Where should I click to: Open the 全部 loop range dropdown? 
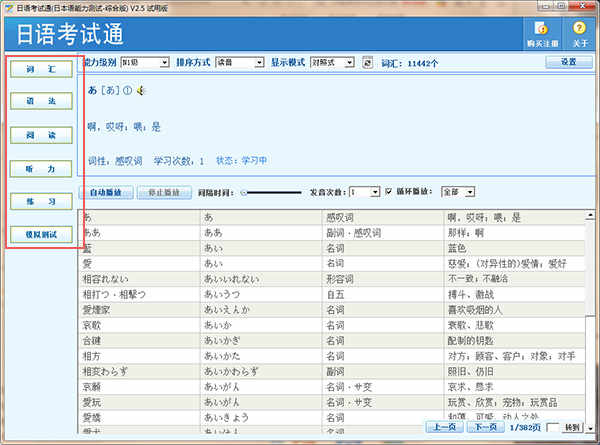456,191
